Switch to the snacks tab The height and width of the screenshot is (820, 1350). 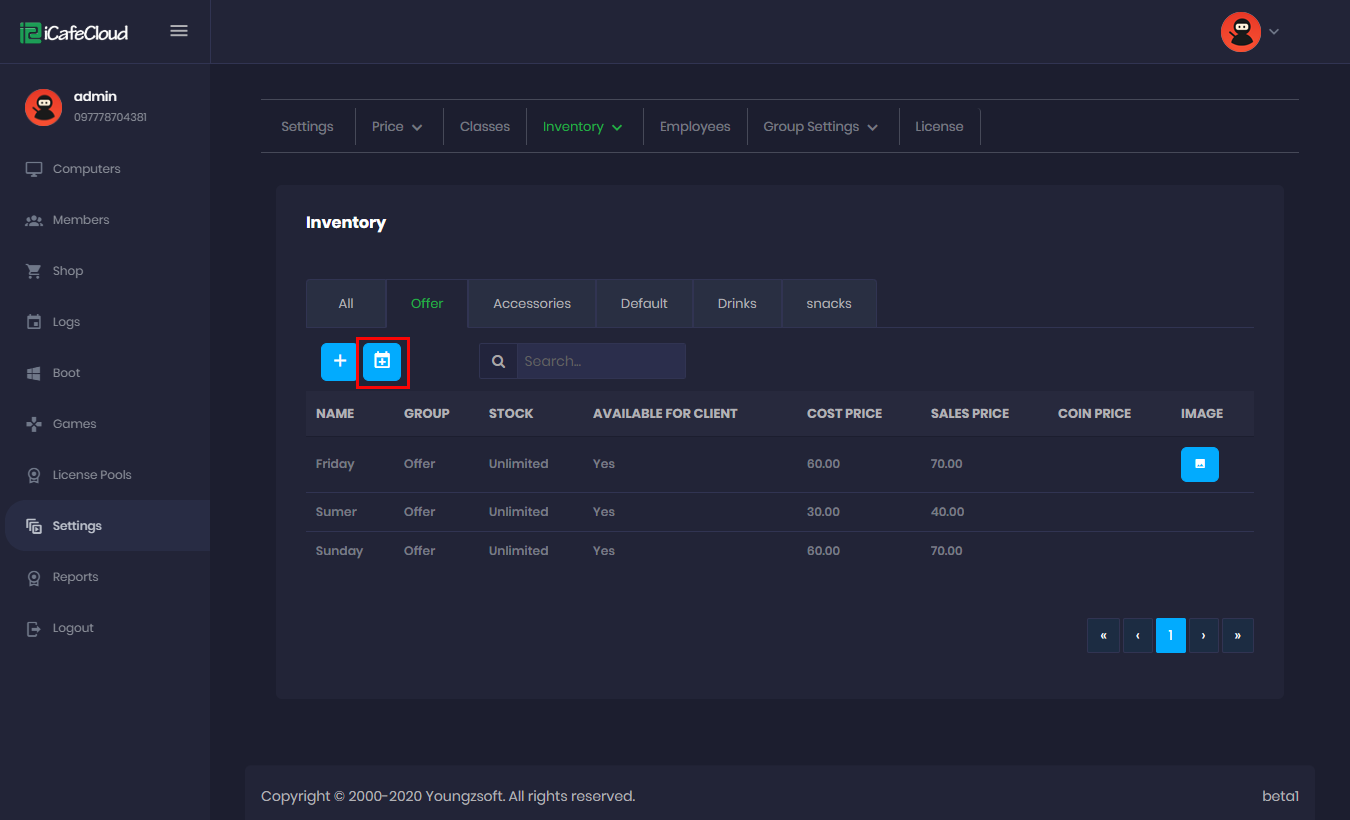point(829,303)
